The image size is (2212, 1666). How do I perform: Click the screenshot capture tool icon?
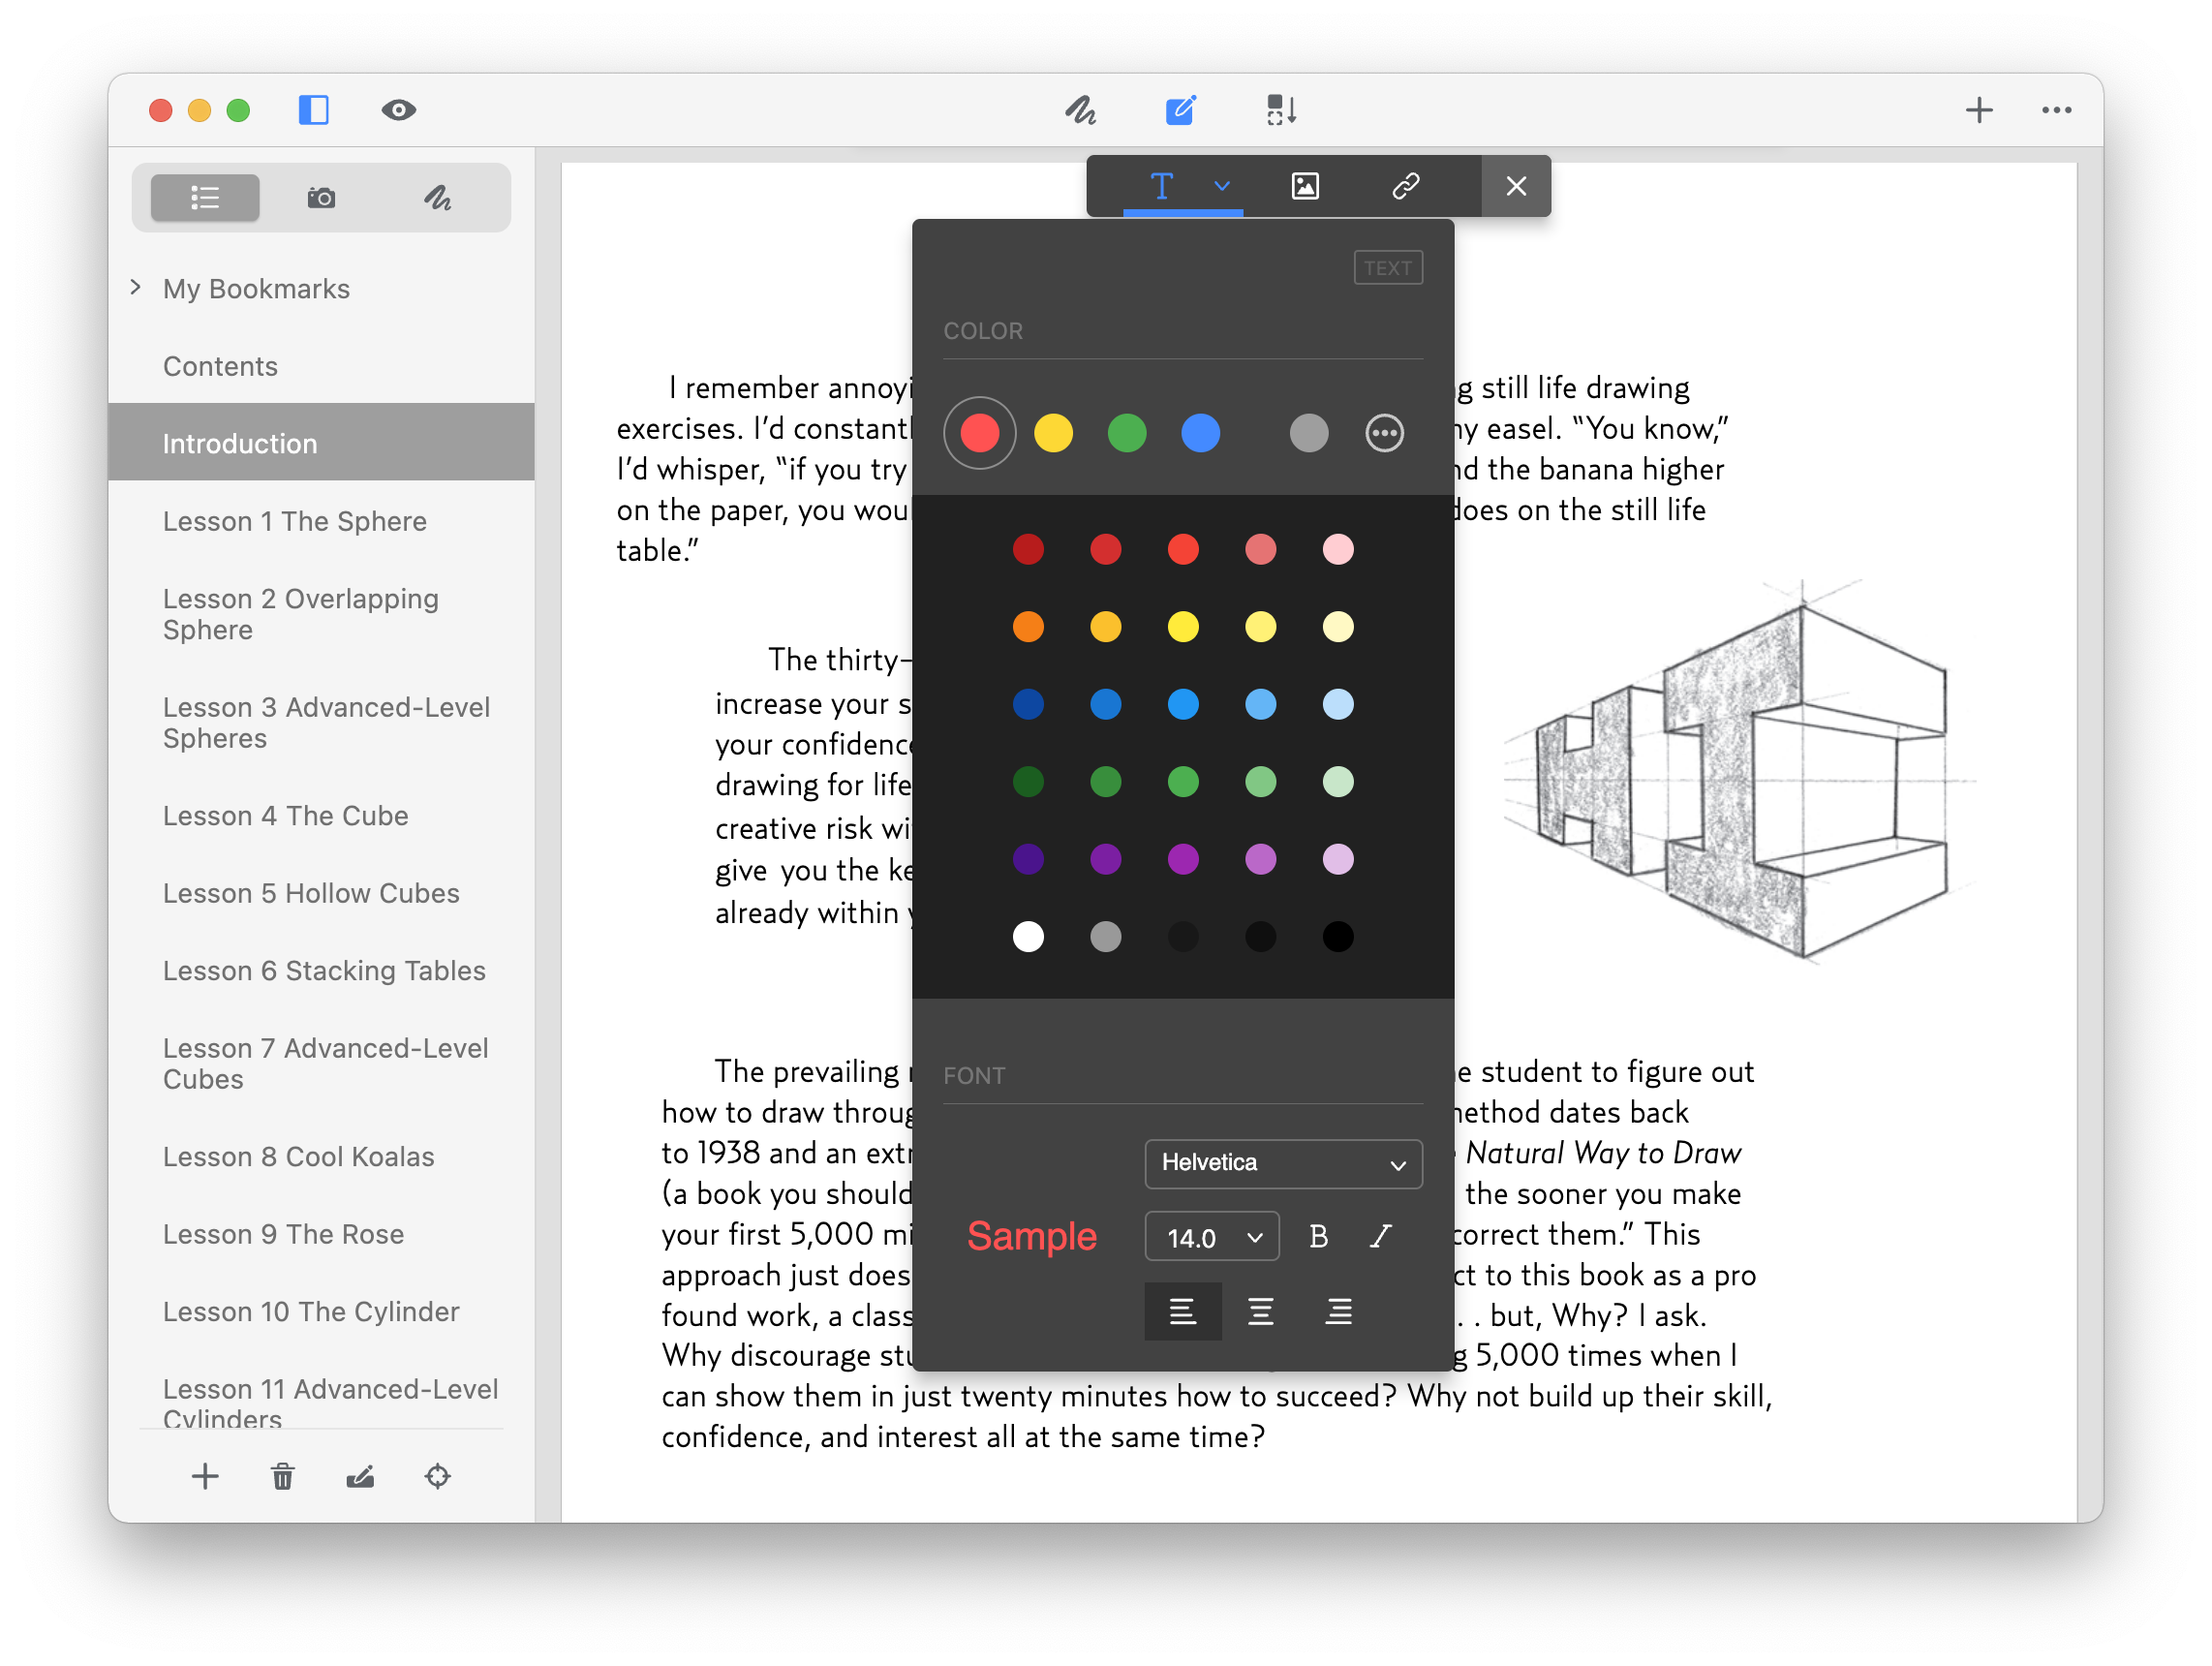pyautogui.click(x=321, y=196)
